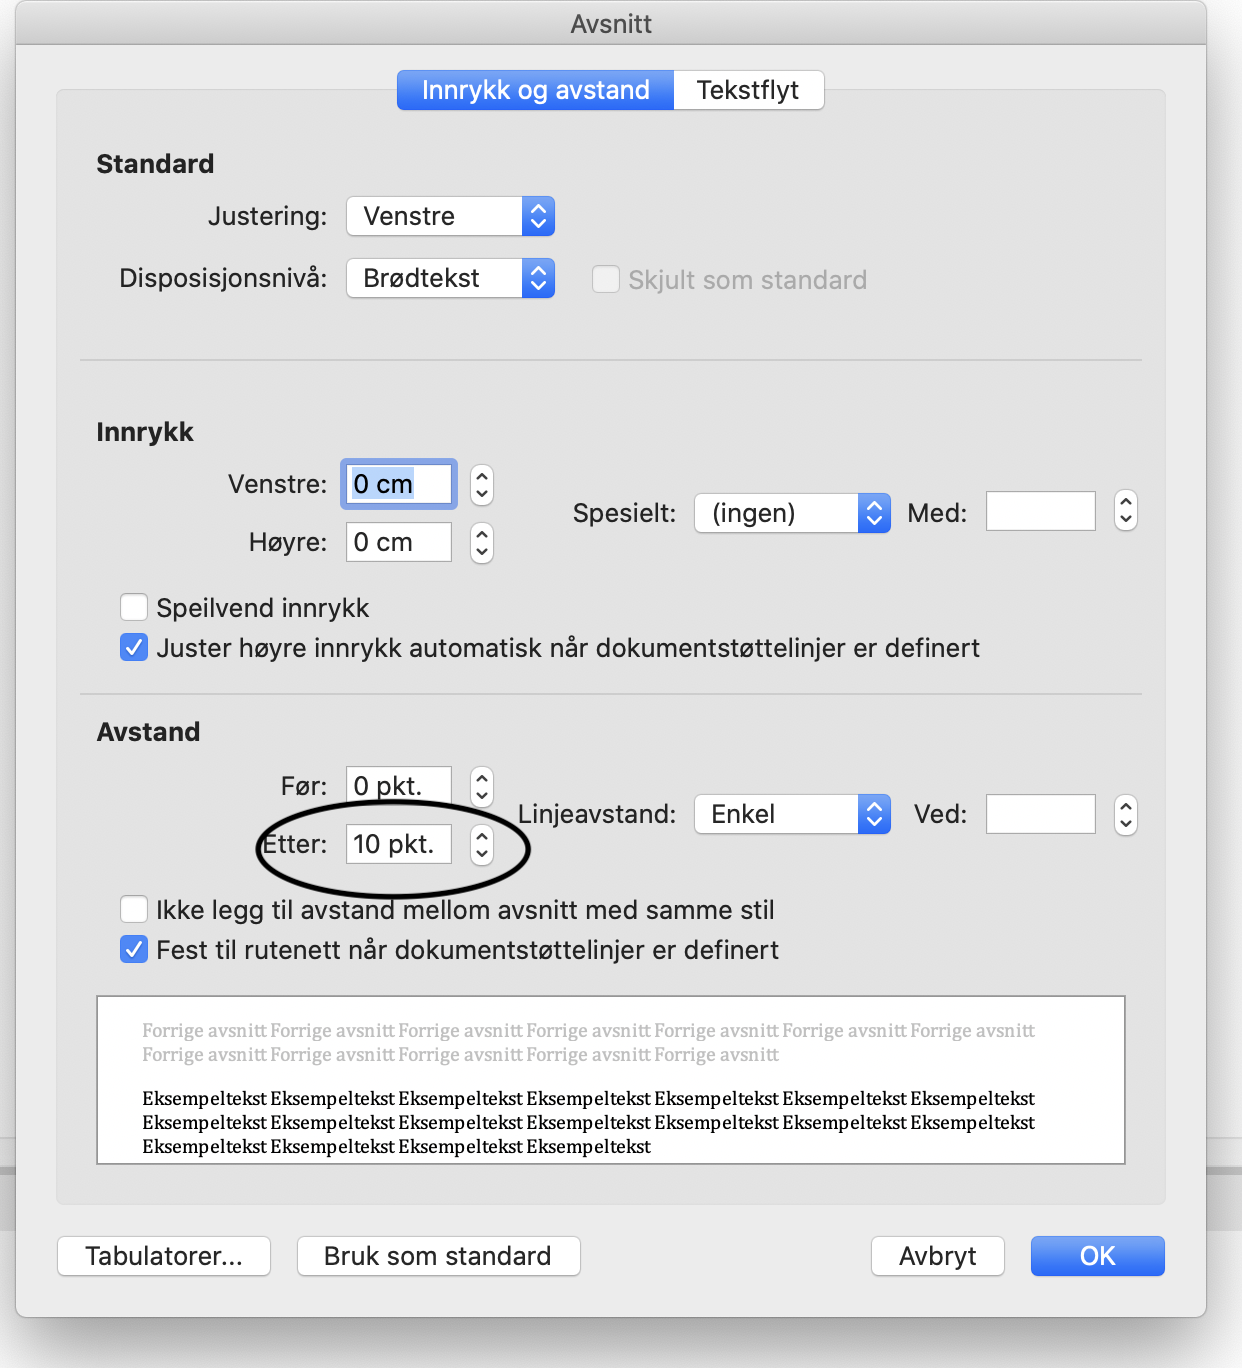
Task: Open the Disposisjonsnivå dropdown
Action: pos(450,278)
